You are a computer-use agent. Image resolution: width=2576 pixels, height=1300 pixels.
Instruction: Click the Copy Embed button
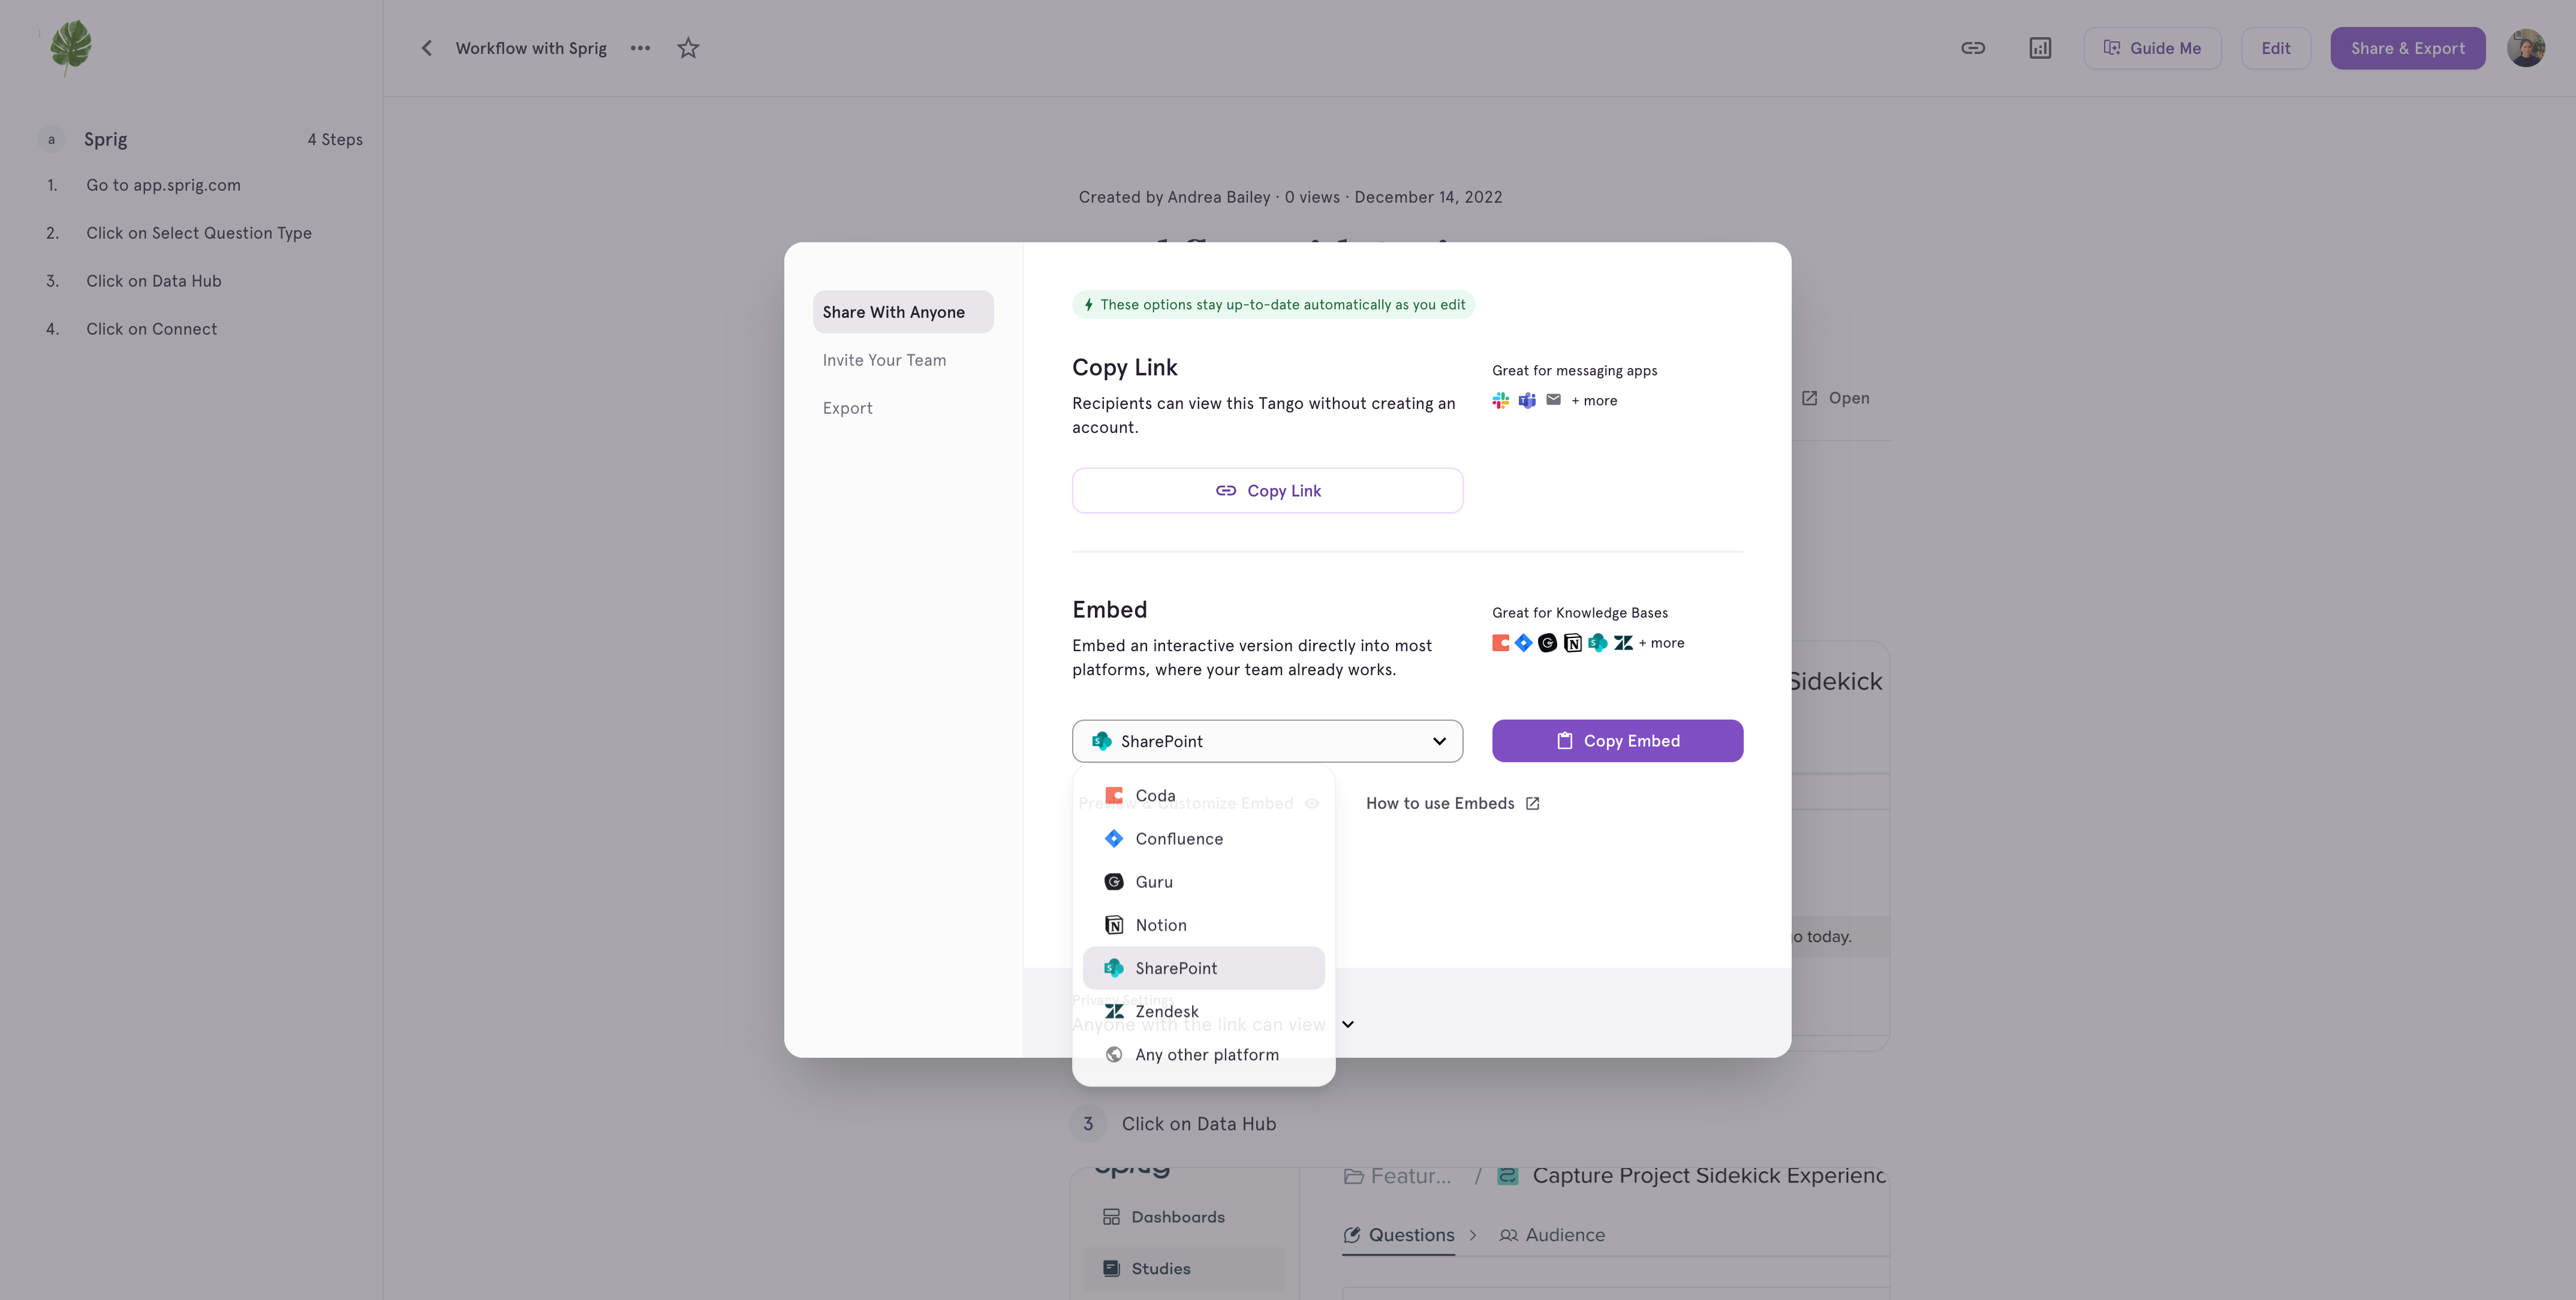[x=1617, y=741]
